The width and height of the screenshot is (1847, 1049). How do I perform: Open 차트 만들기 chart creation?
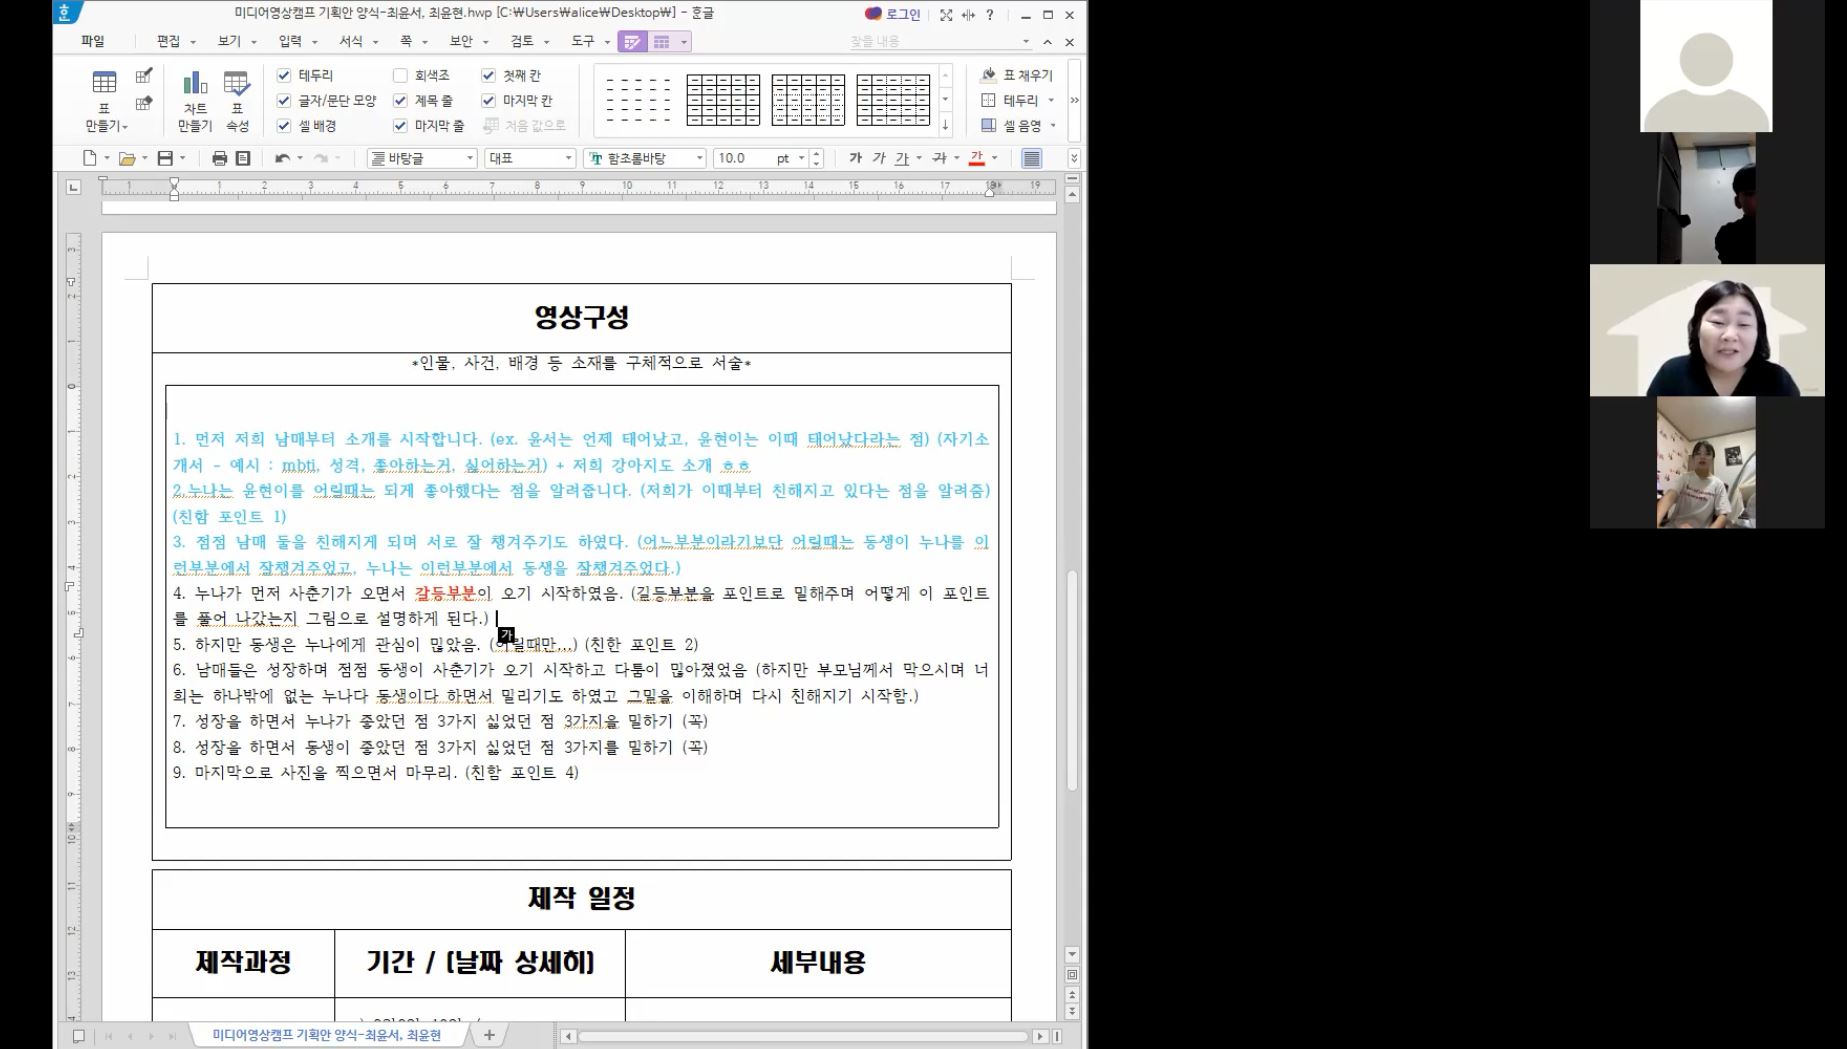(x=195, y=100)
